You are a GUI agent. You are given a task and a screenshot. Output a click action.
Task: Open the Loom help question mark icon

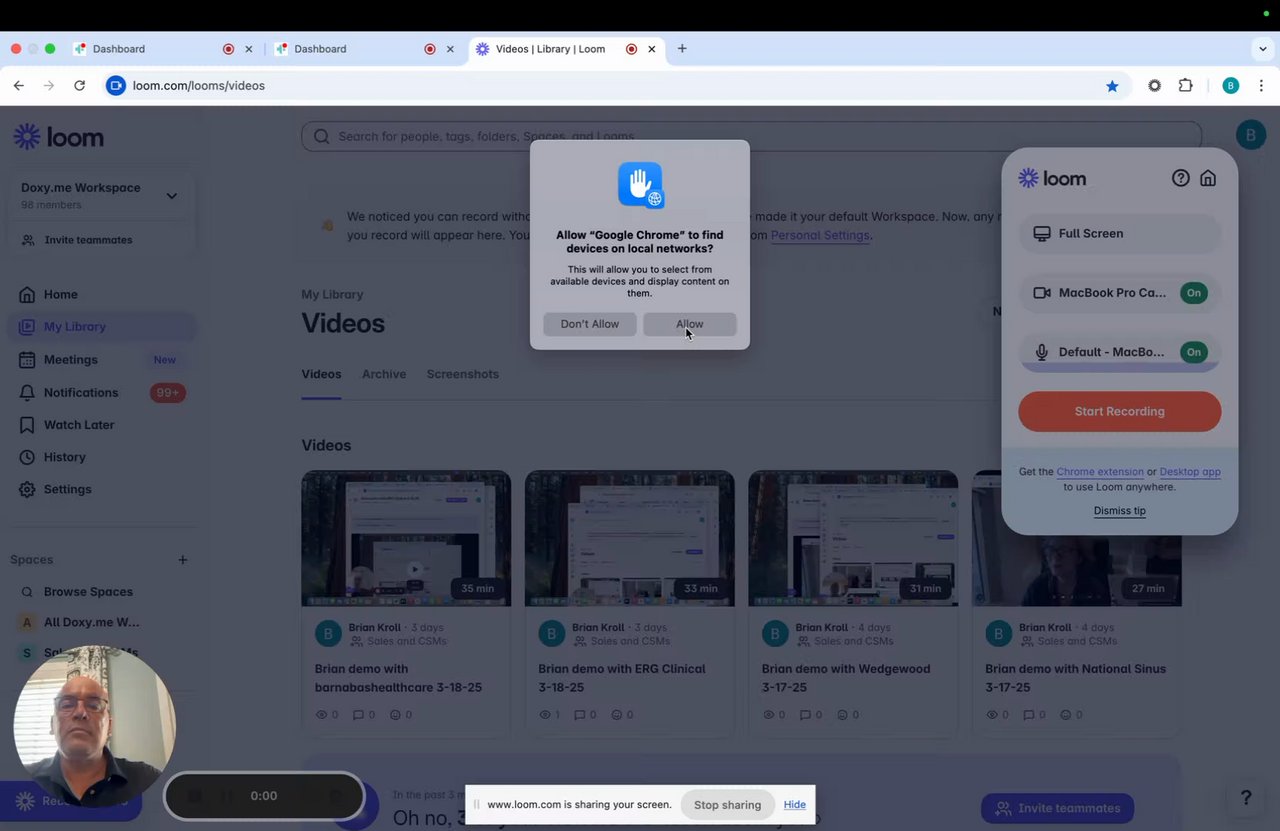coord(1181,178)
